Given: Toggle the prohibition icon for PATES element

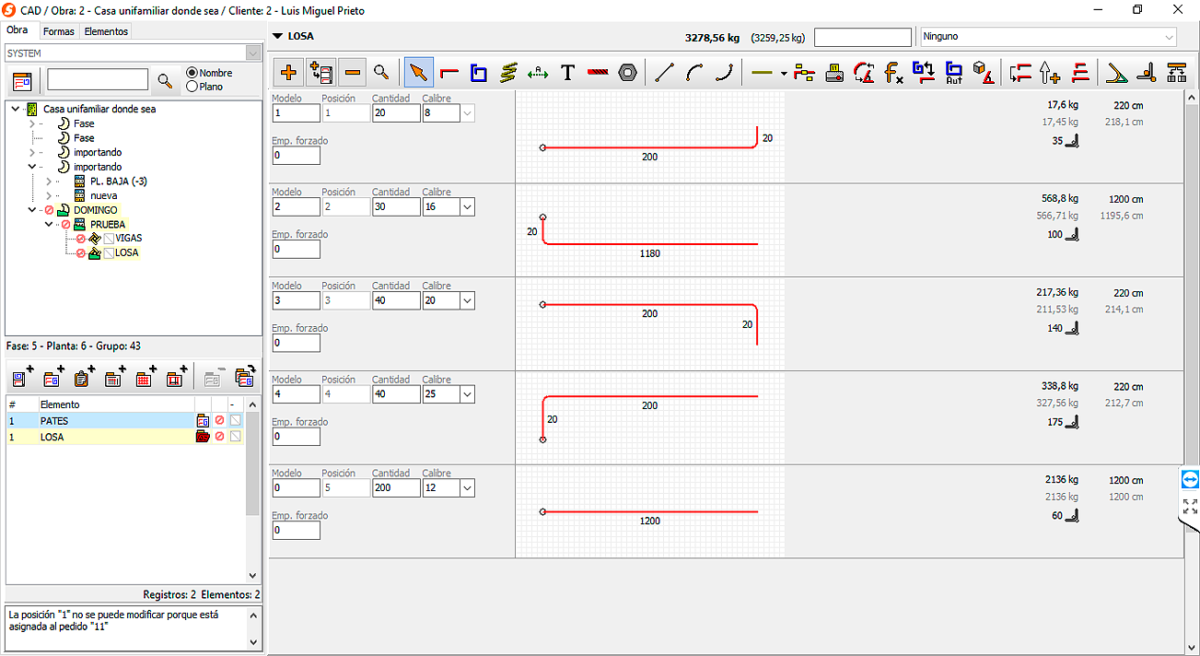Looking at the screenshot, I should (x=220, y=420).
